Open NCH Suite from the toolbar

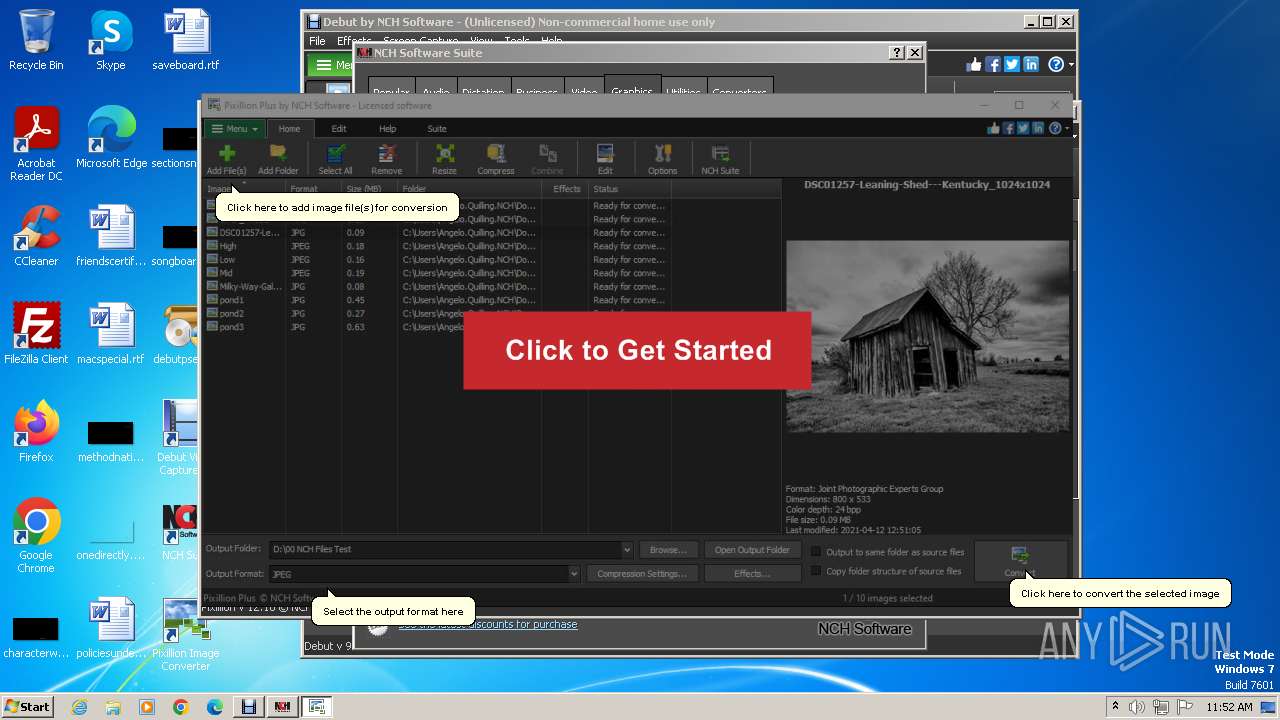click(720, 153)
